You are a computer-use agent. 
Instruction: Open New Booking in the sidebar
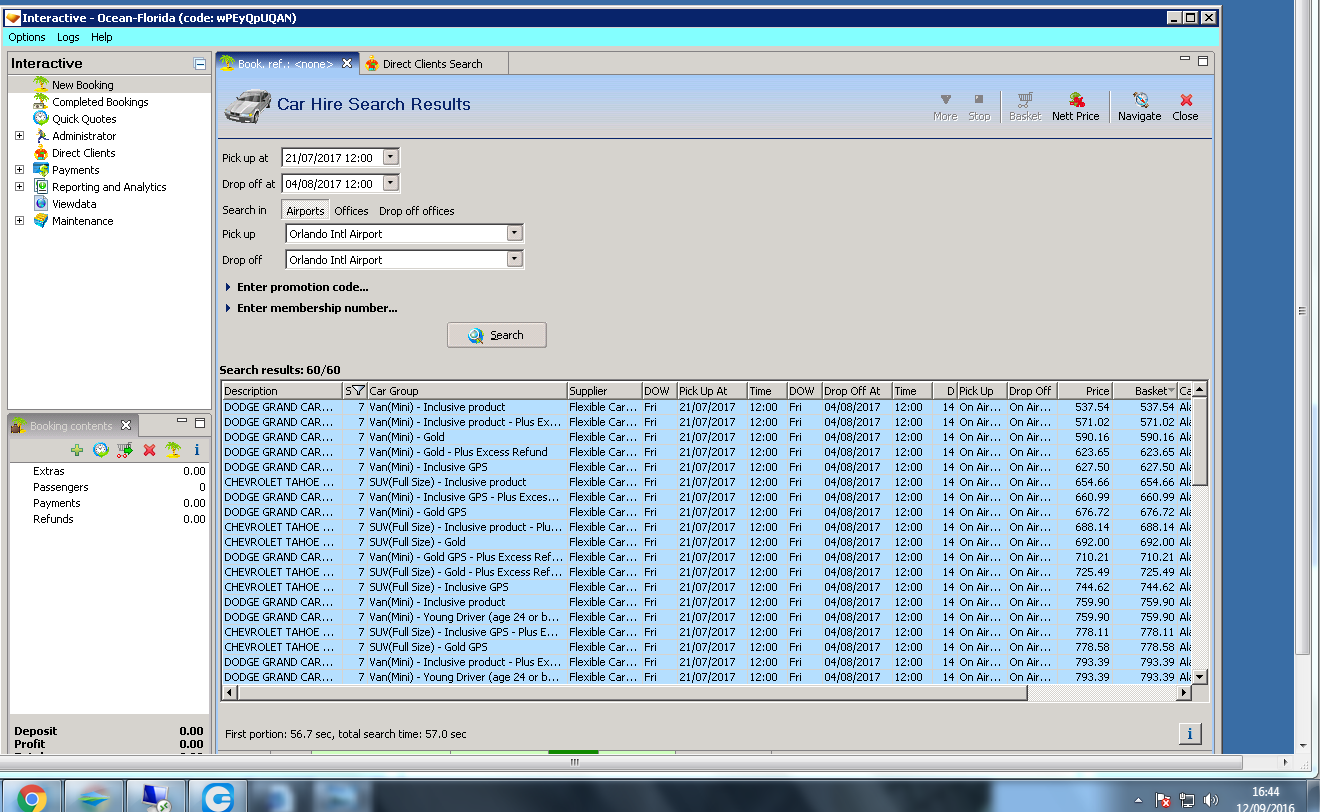[83, 85]
